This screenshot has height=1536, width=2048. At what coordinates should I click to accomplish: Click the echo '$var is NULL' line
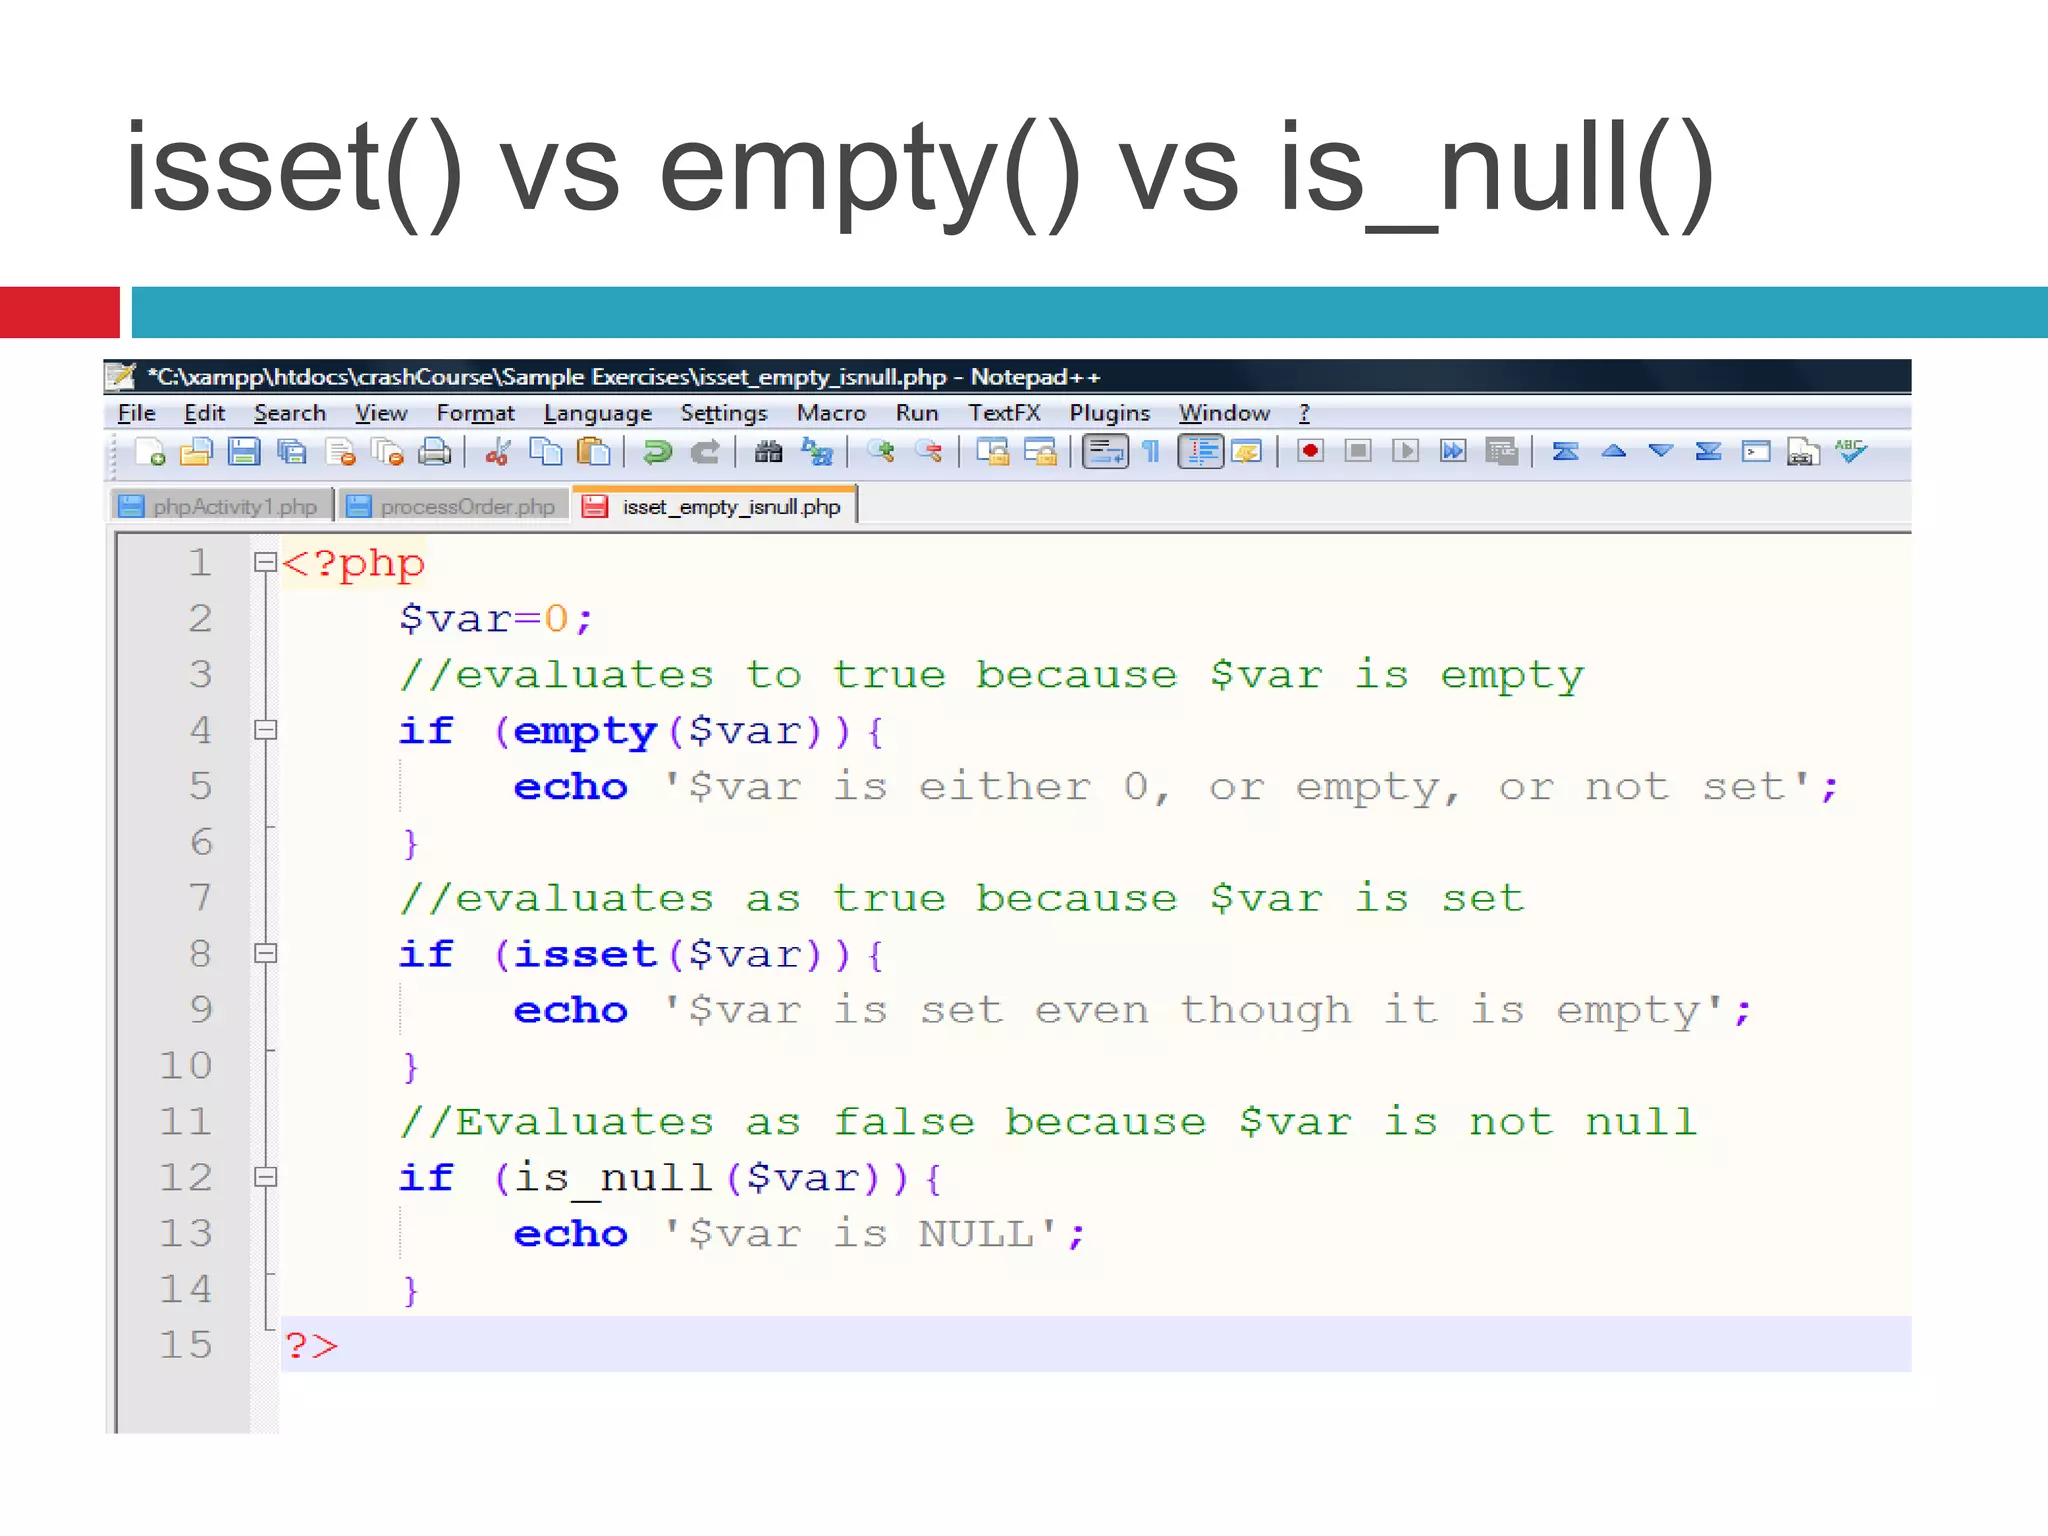coord(799,1234)
